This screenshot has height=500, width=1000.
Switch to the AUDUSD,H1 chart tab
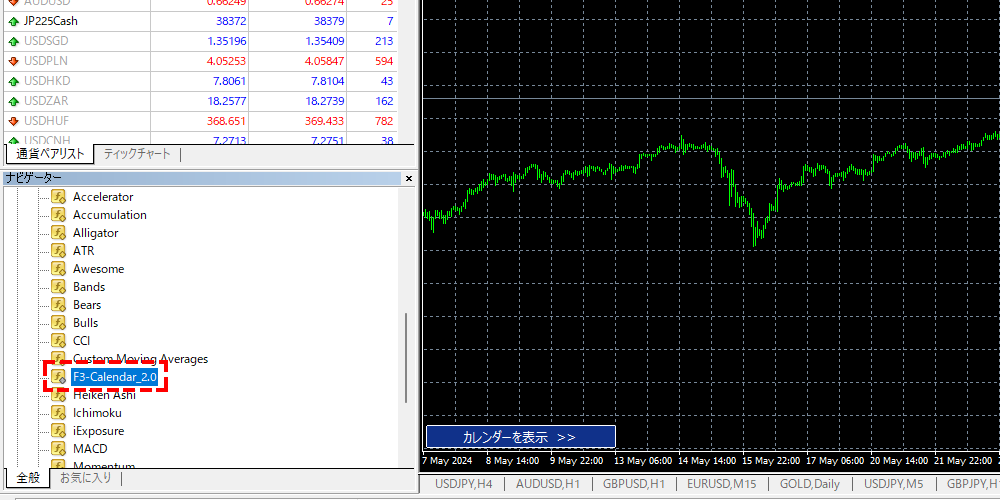pyautogui.click(x=547, y=484)
